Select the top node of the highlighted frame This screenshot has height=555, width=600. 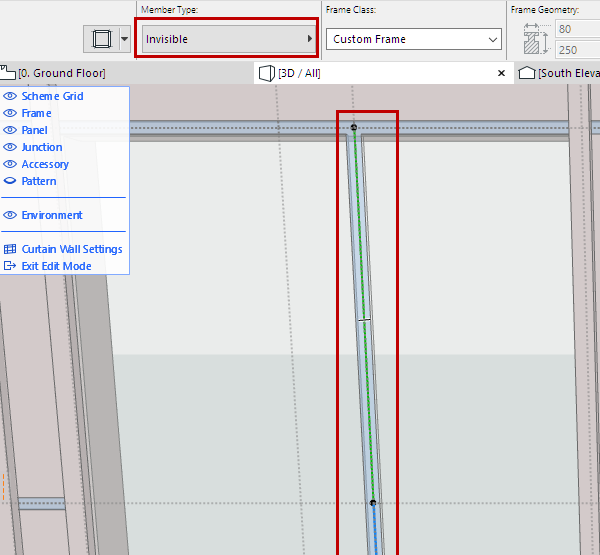coord(354,128)
